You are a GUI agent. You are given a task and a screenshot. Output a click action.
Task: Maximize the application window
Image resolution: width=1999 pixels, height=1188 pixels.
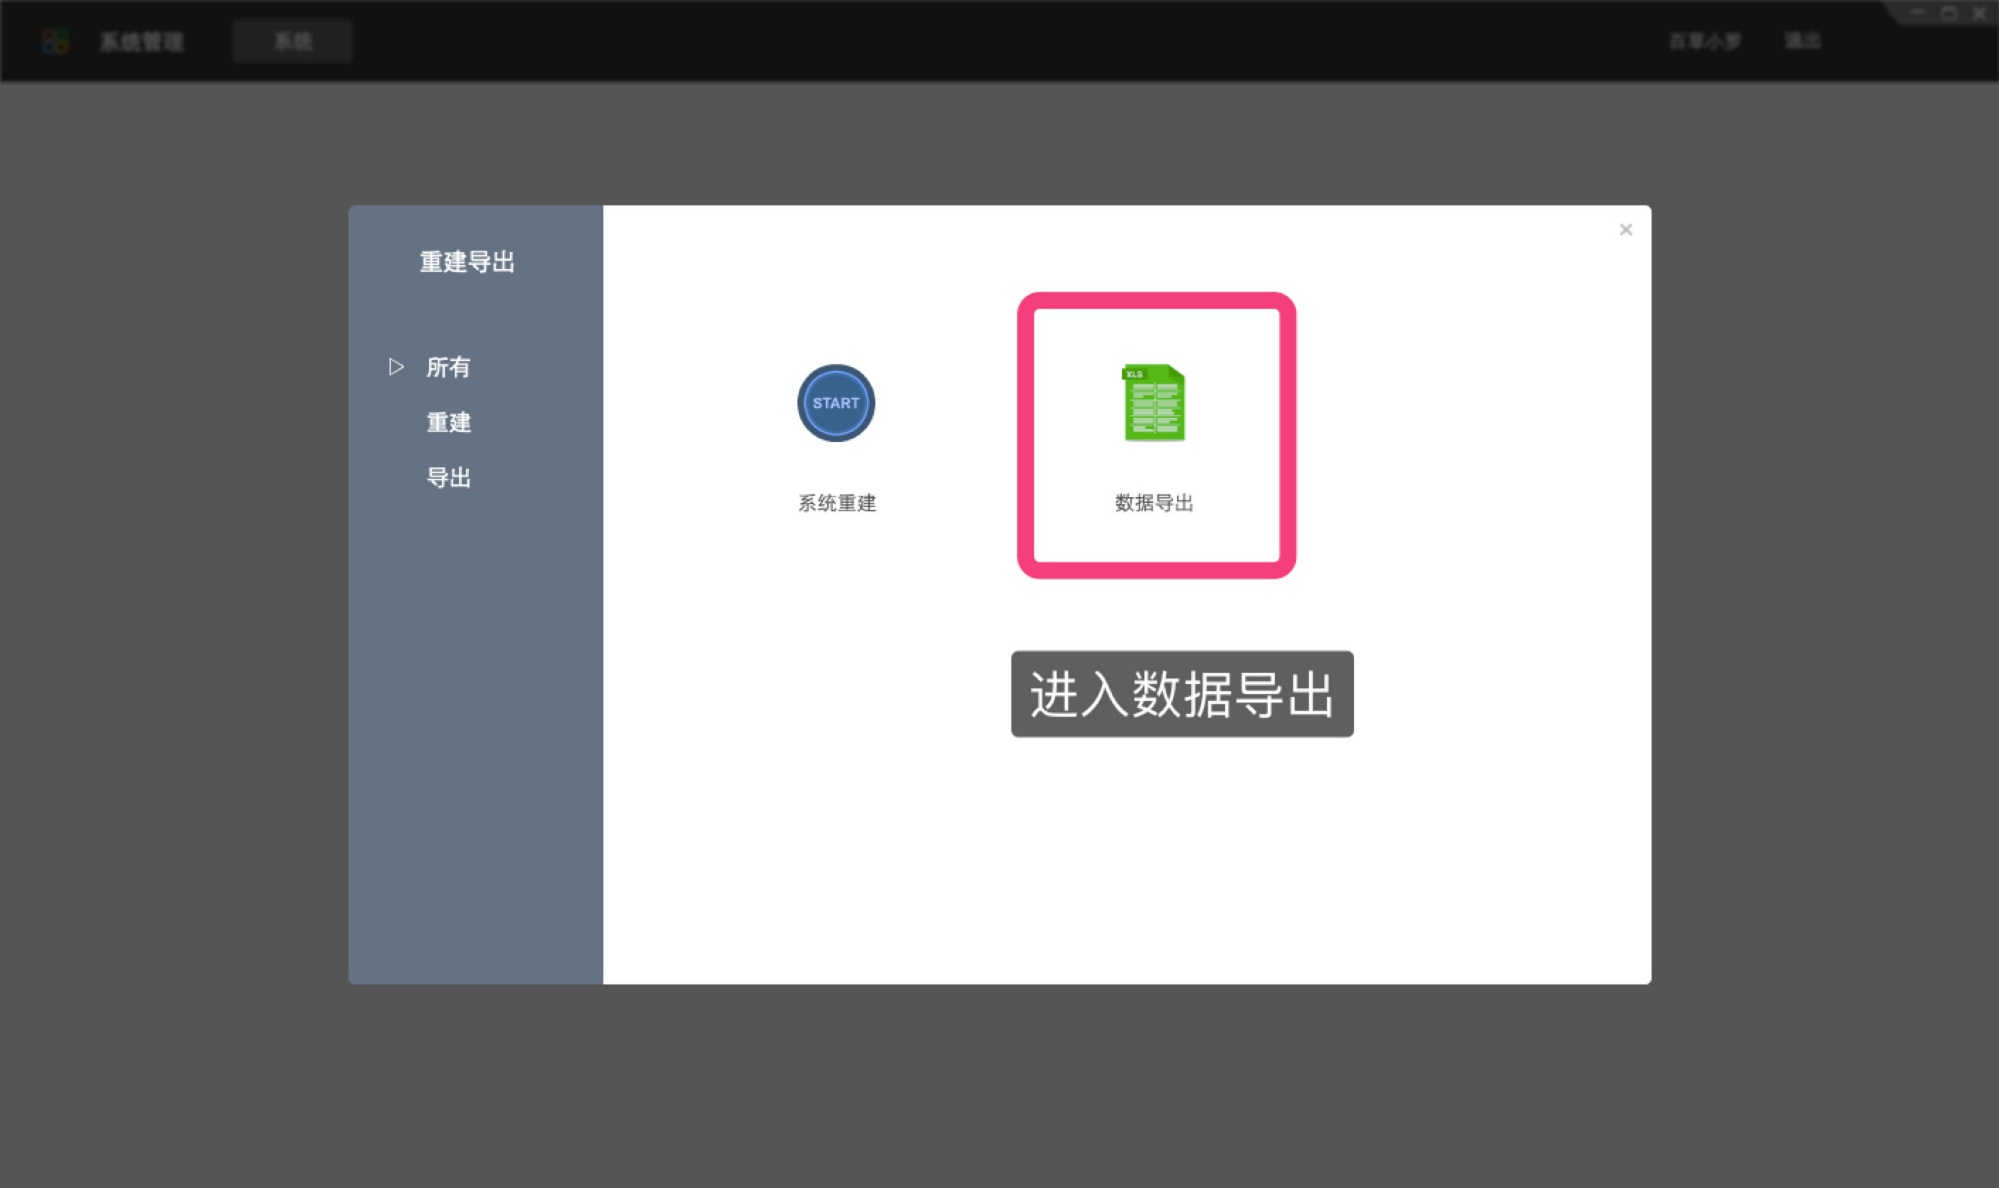(1949, 13)
